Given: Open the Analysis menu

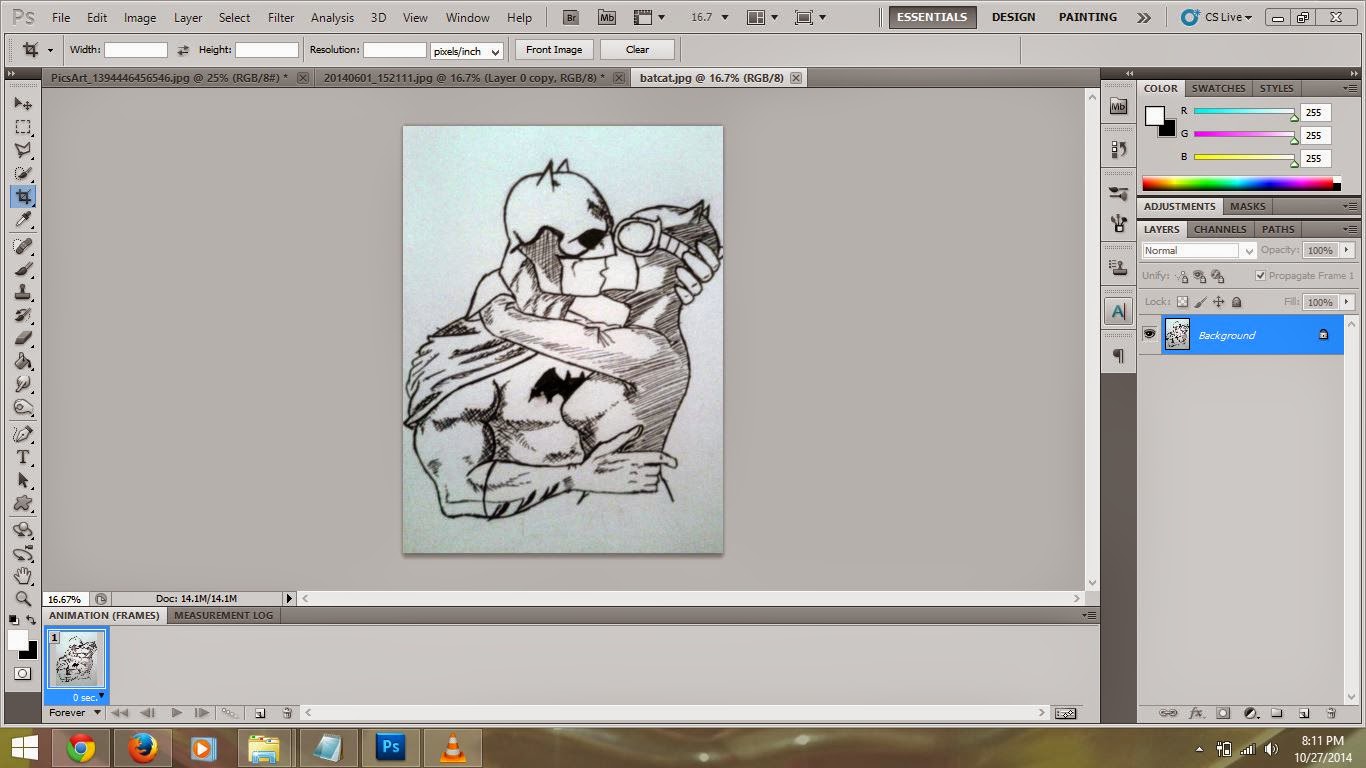Looking at the screenshot, I should [332, 17].
